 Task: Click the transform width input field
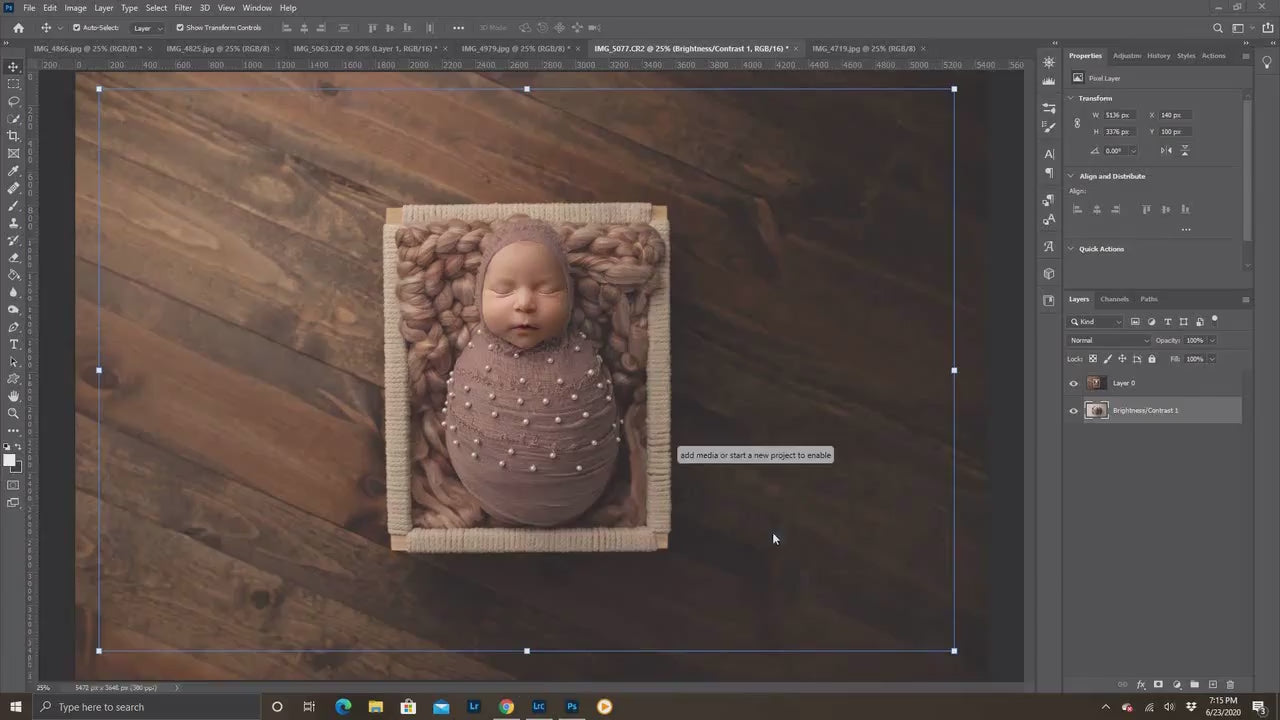1119,115
